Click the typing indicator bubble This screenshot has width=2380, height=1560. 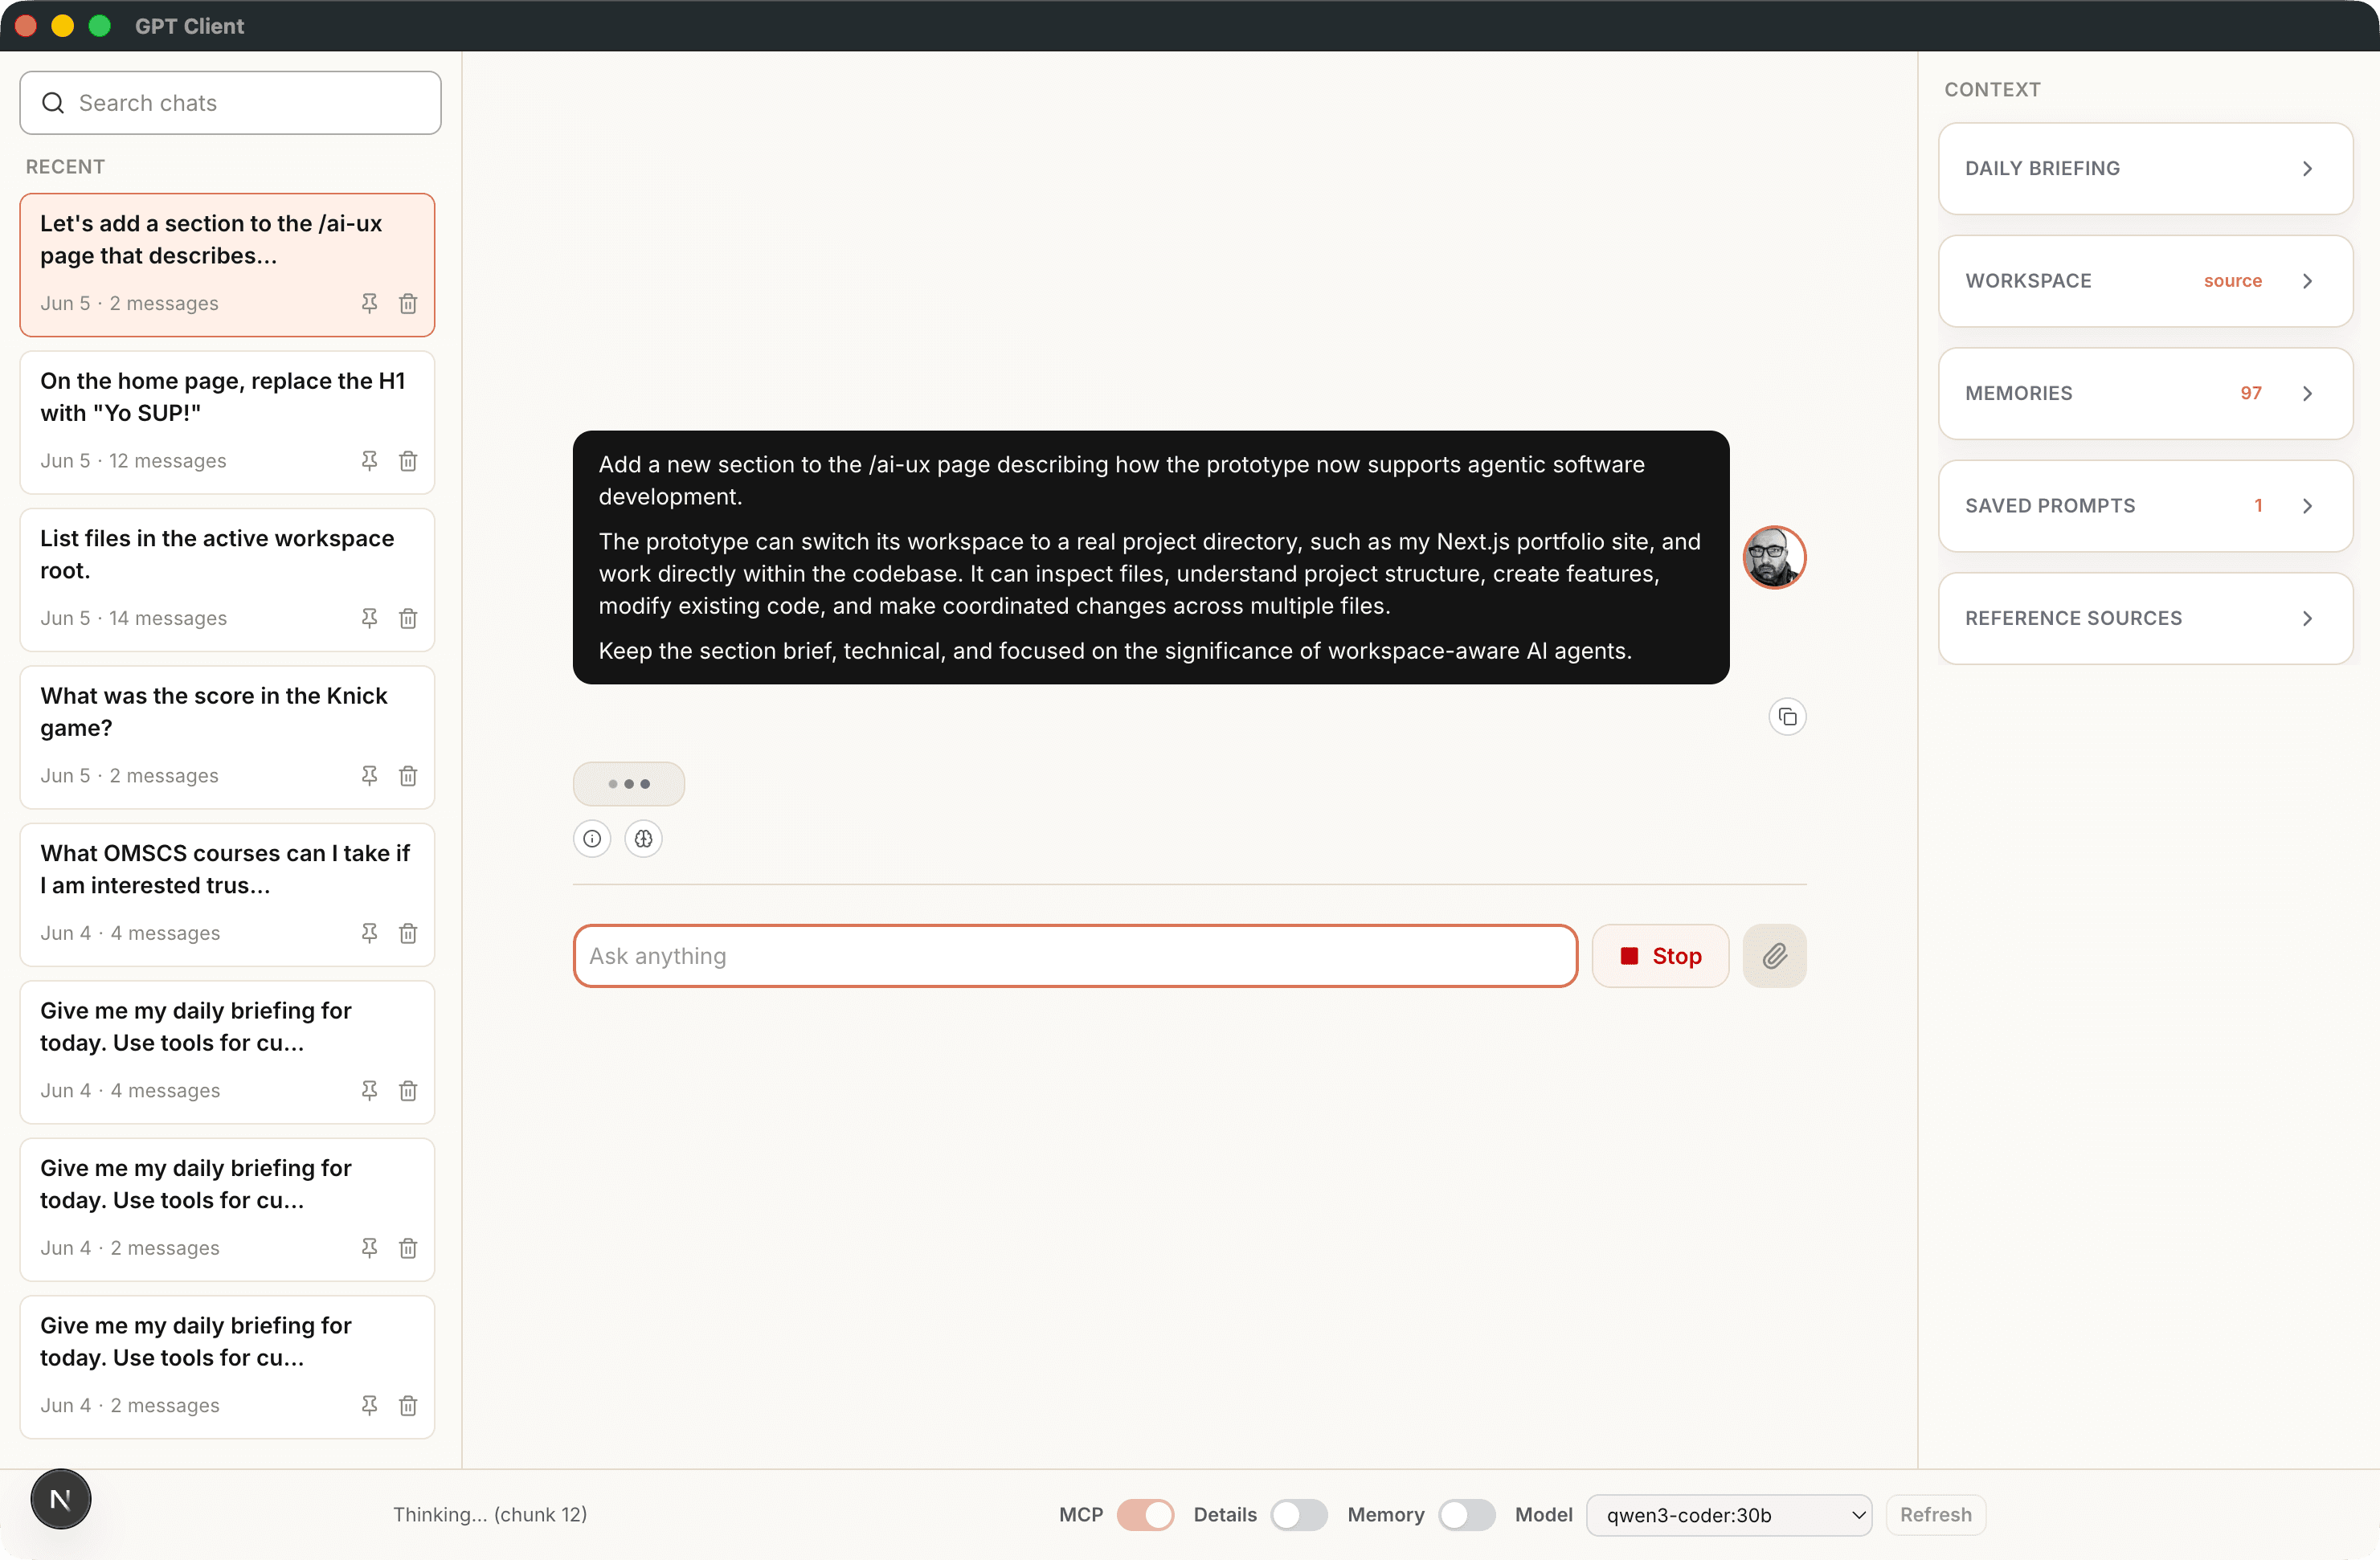(629, 784)
